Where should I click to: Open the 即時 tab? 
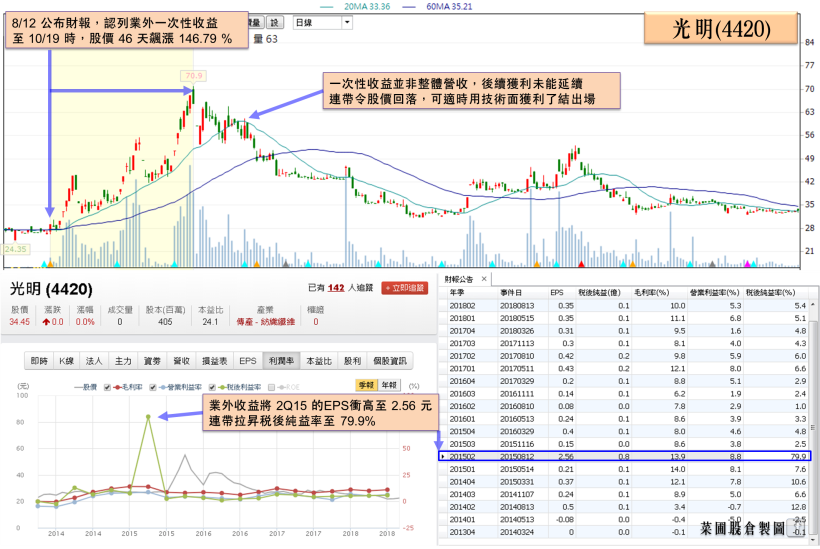click(x=39, y=361)
